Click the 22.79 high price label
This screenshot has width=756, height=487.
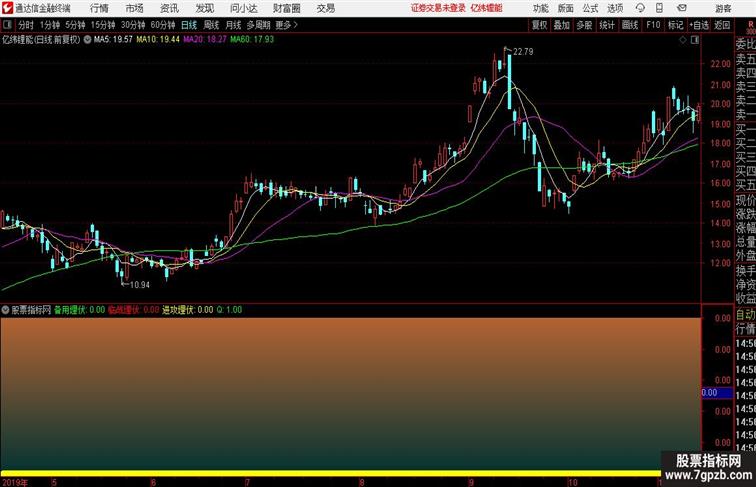click(523, 52)
